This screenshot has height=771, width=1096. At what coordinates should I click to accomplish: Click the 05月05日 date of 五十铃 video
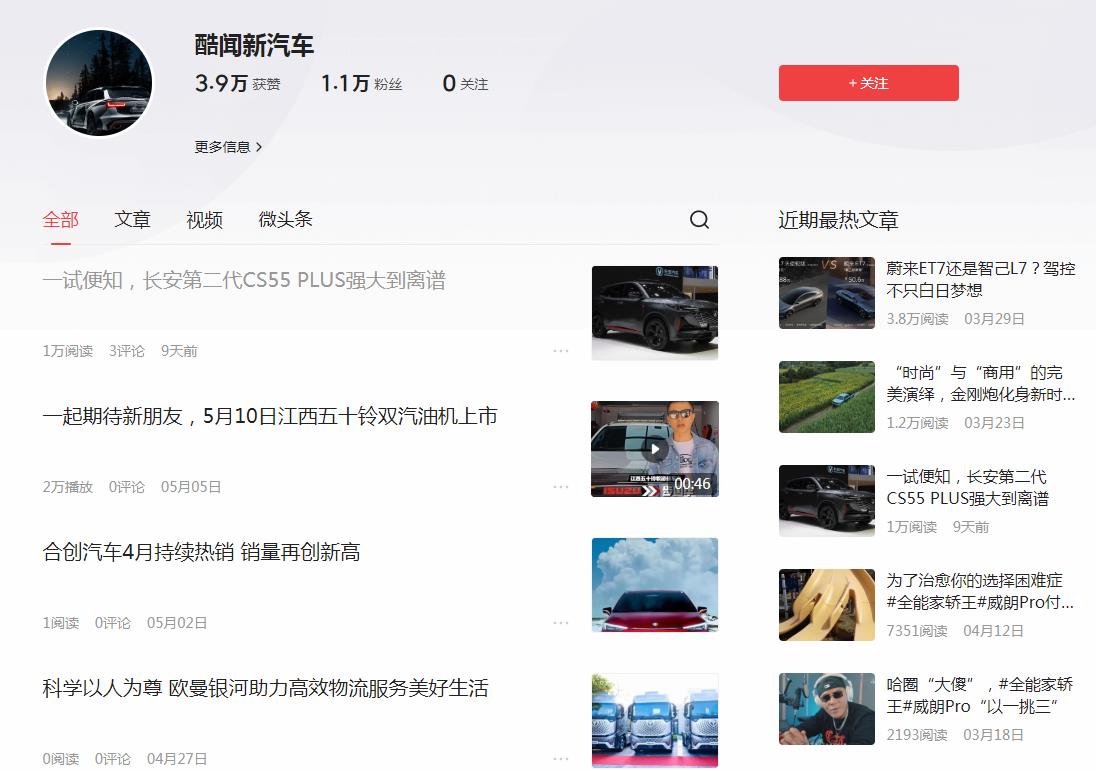191,487
